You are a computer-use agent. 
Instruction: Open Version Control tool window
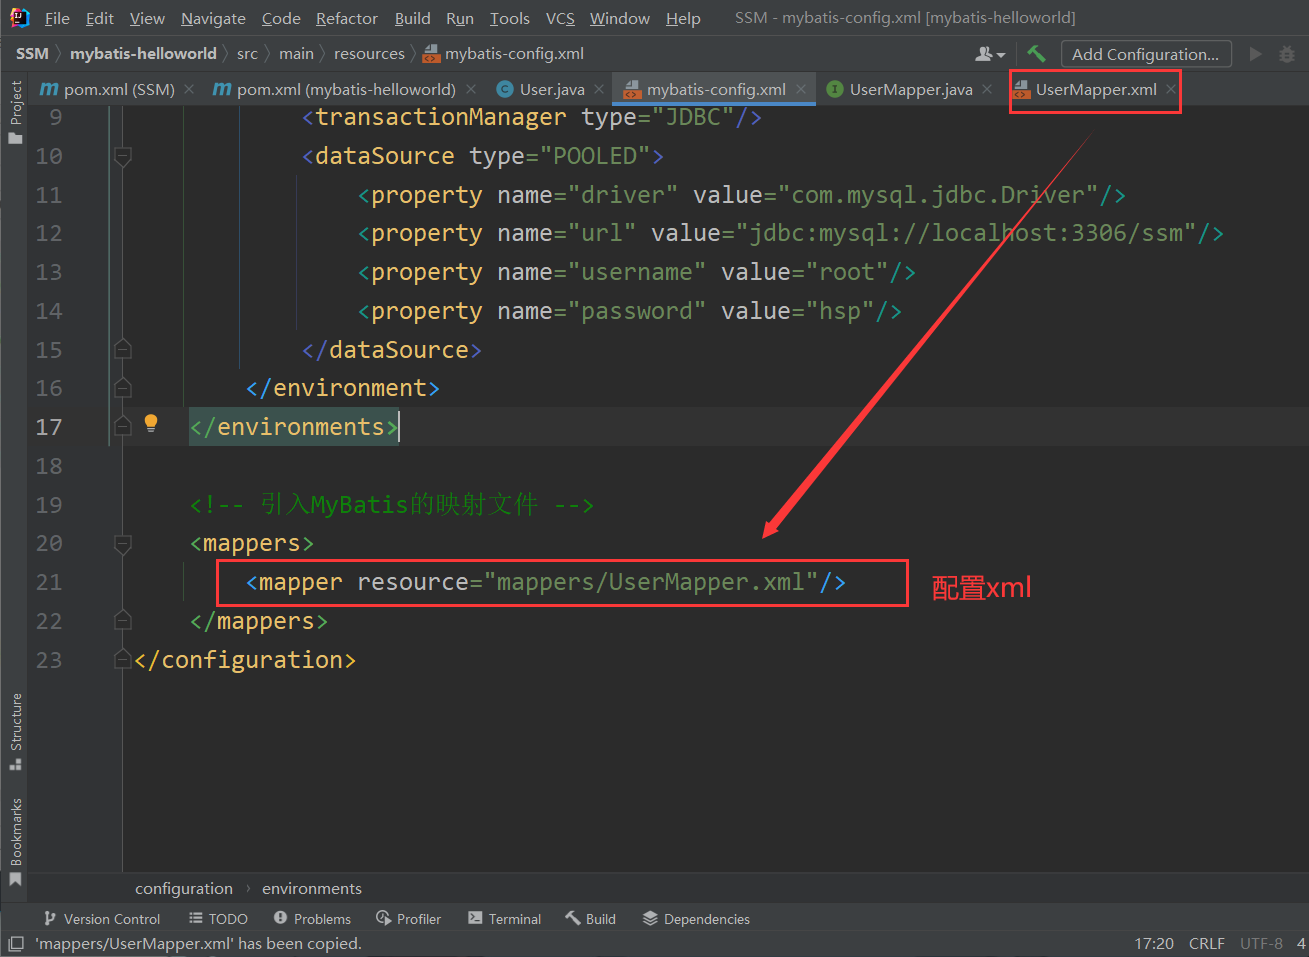(101, 918)
